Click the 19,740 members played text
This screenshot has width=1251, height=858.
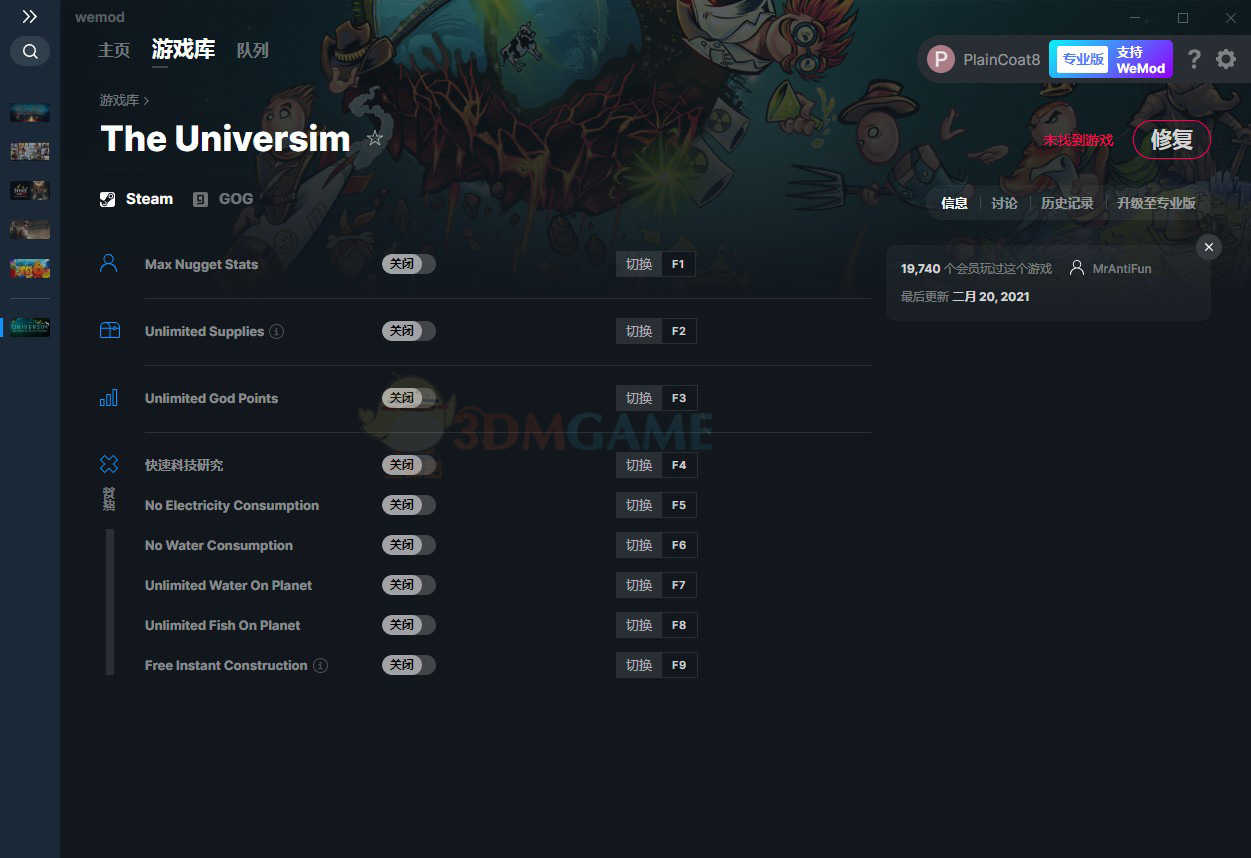pyautogui.click(x=976, y=269)
